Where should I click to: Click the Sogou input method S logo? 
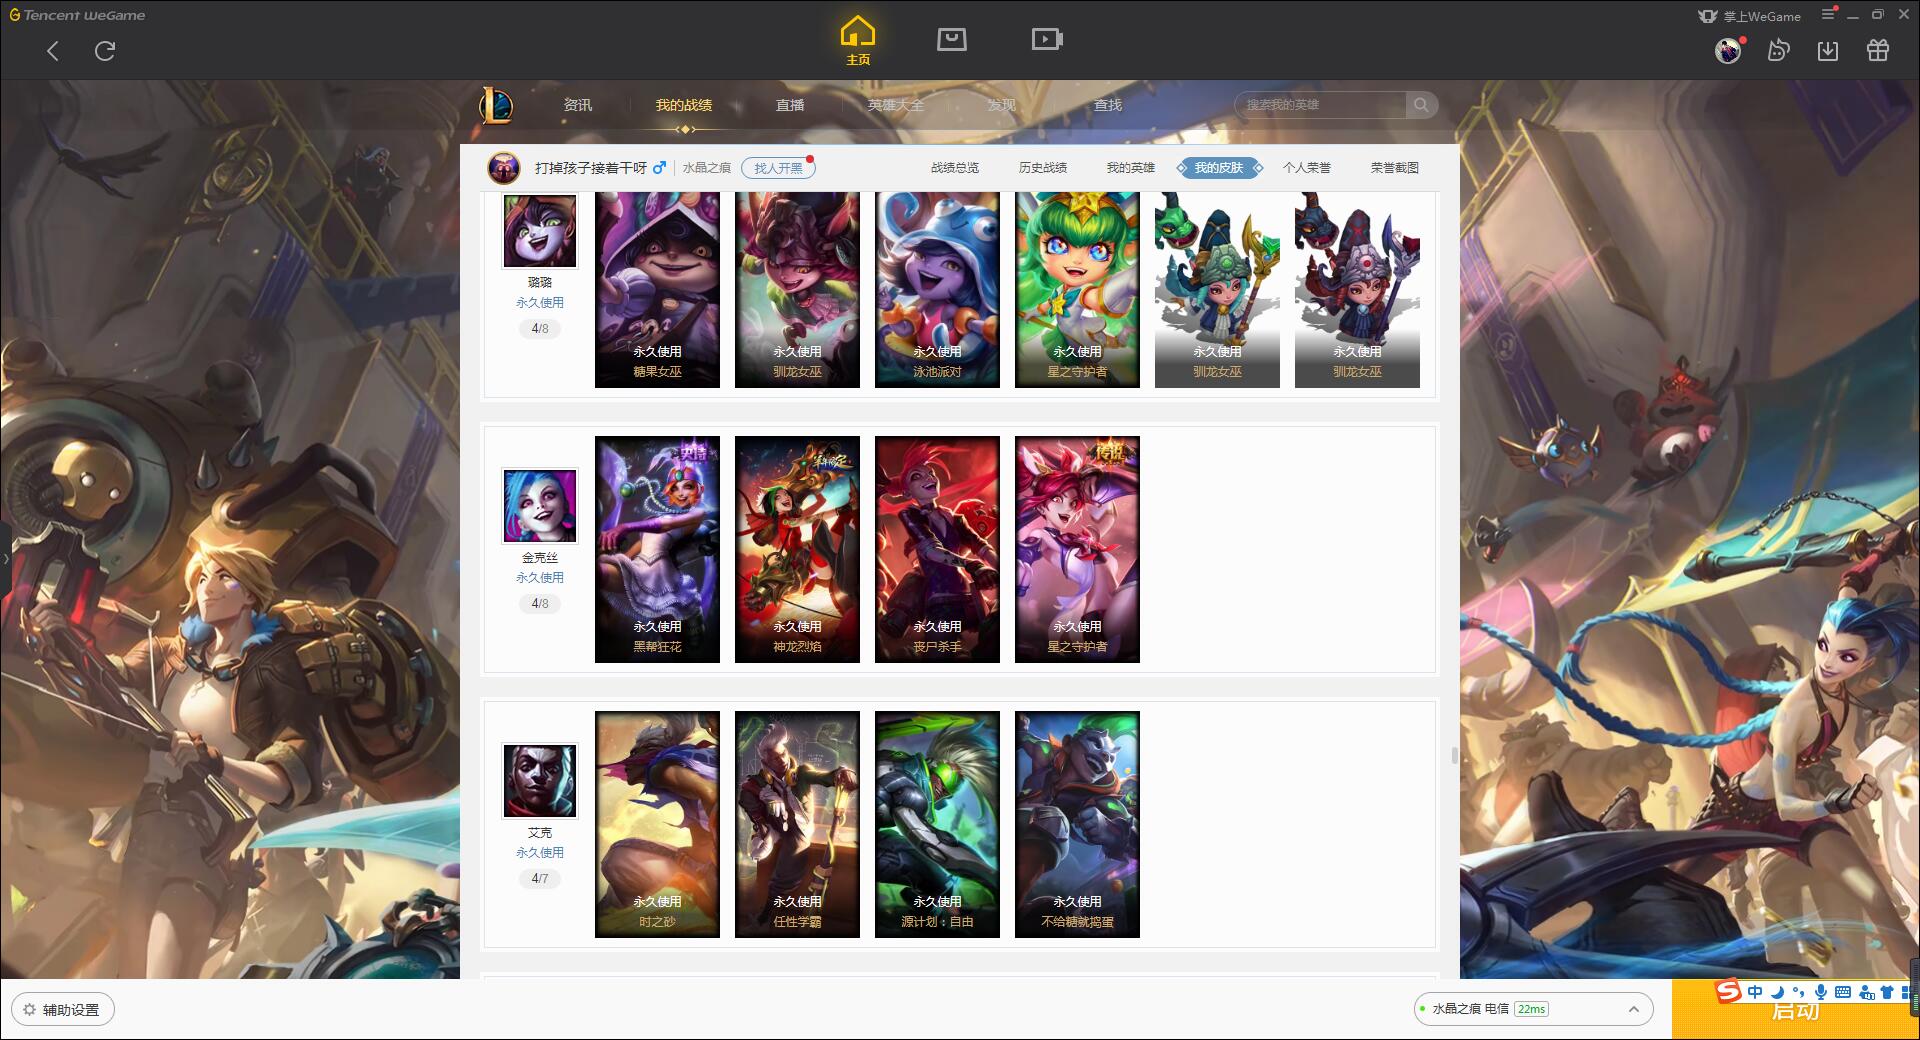coord(1728,991)
